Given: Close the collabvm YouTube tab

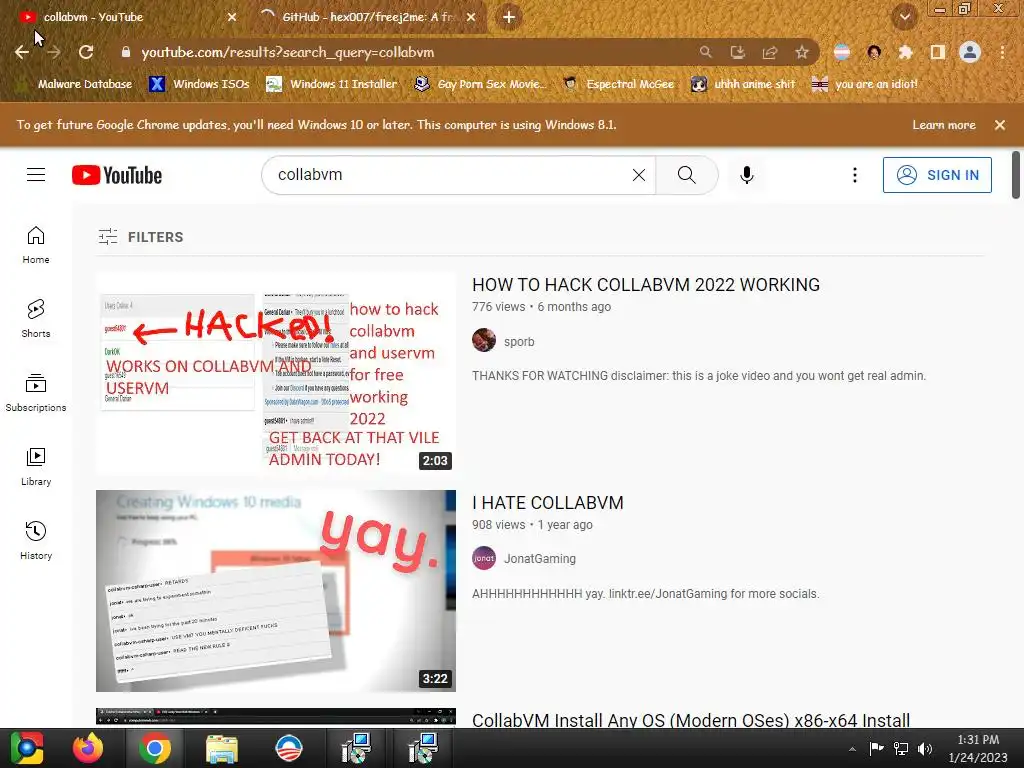Looking at the screenshot, I should coord(232,17).
